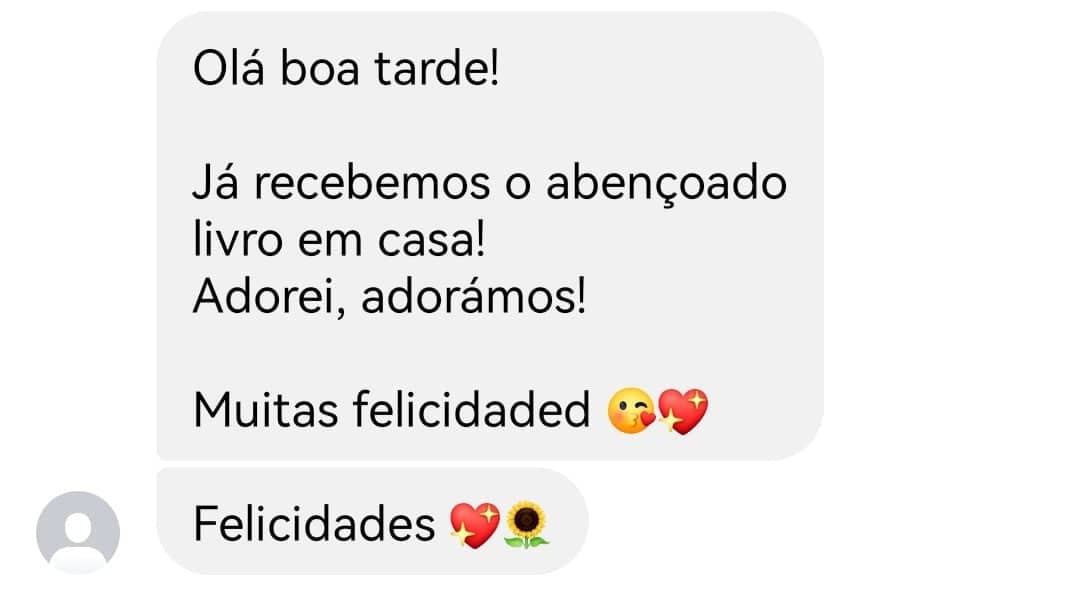This screenshot has height=611, width=1080.
Task: Select the 'Felicidades' message bubble text
Action: (x=314, y=524)
